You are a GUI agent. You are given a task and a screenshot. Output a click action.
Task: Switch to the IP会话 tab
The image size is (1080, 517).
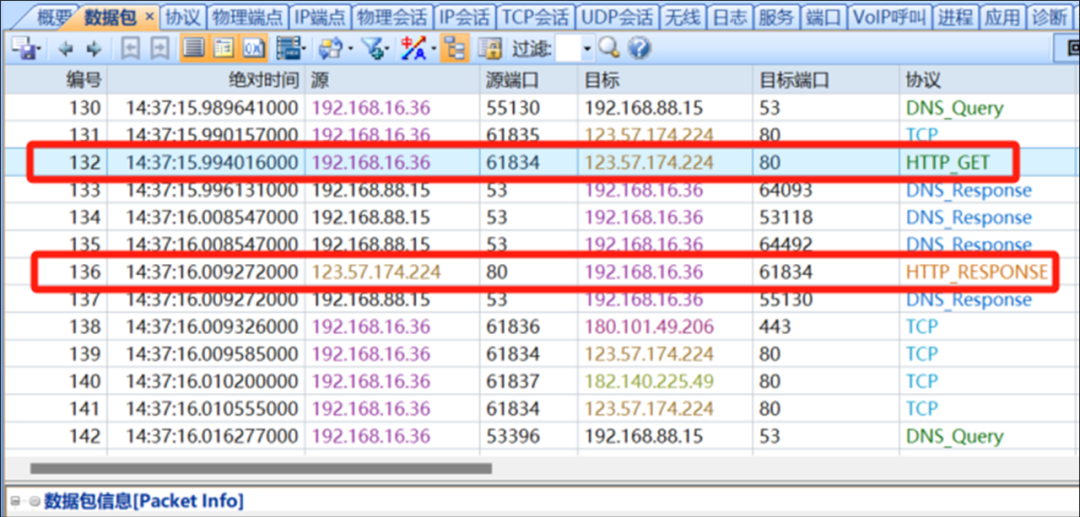pyautogui.click(x=465, y=17)
